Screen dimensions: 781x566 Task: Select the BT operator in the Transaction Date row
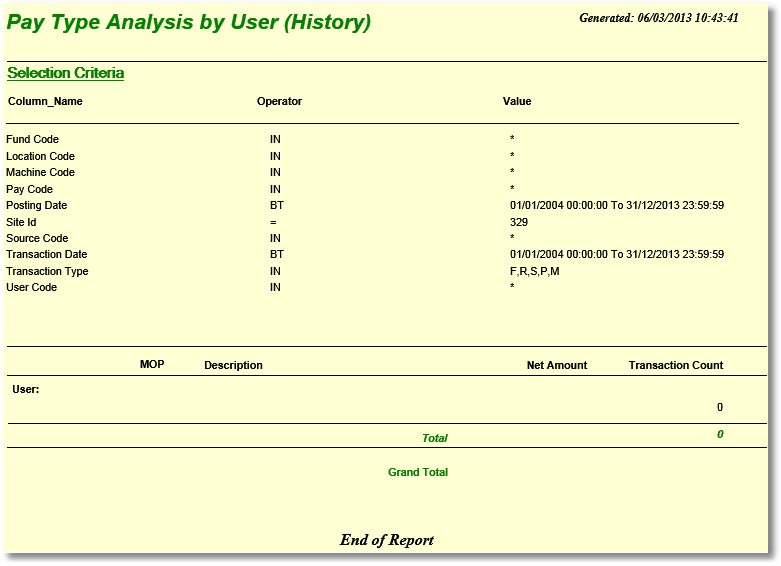pyautogui.click(x=277, y=254)
